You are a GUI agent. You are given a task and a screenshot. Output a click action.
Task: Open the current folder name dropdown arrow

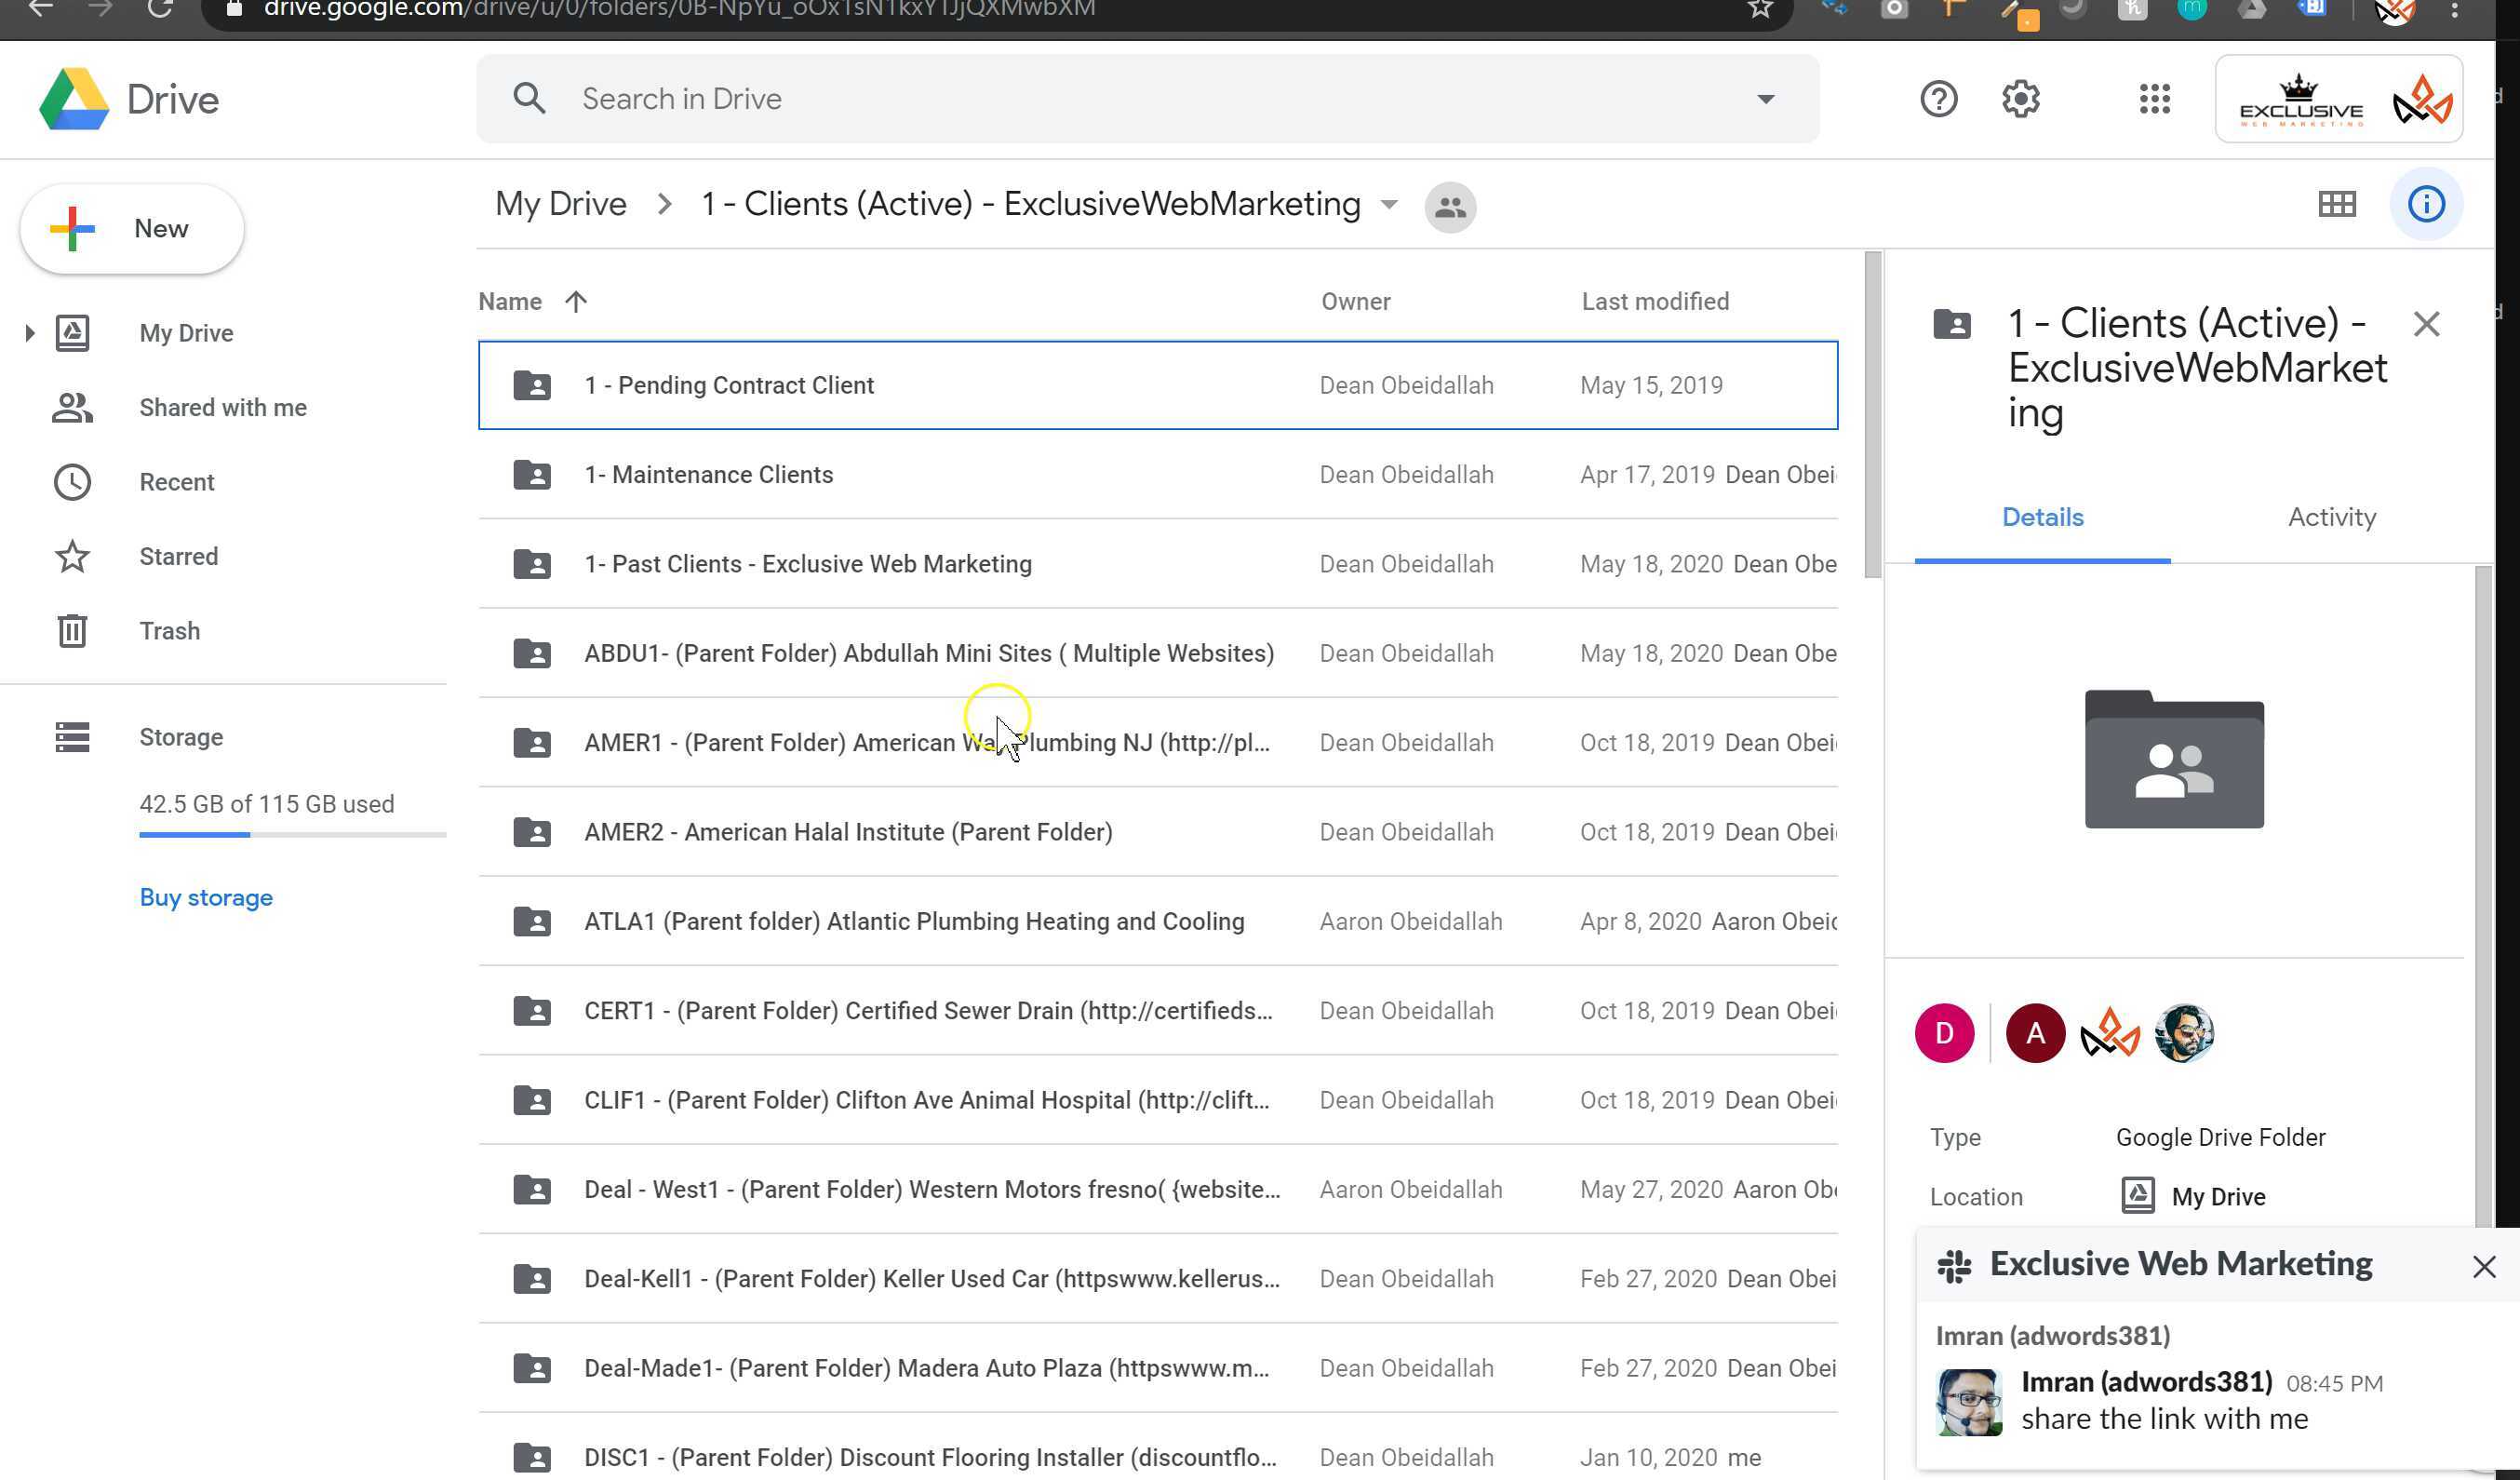point(1389,205)
